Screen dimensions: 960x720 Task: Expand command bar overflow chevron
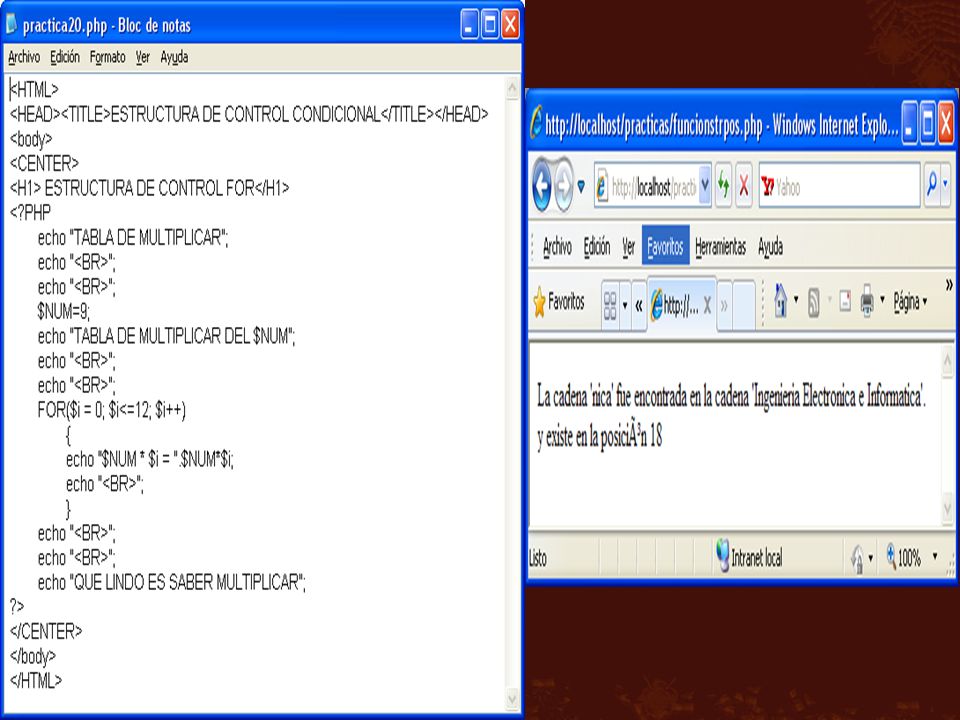point(950,285)
